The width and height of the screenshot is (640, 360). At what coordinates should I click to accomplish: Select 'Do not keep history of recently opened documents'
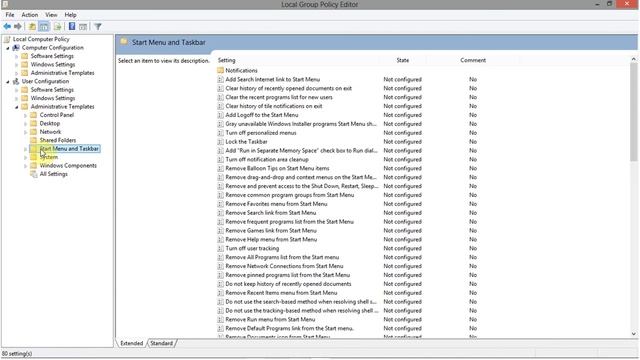tap(288, 284)
